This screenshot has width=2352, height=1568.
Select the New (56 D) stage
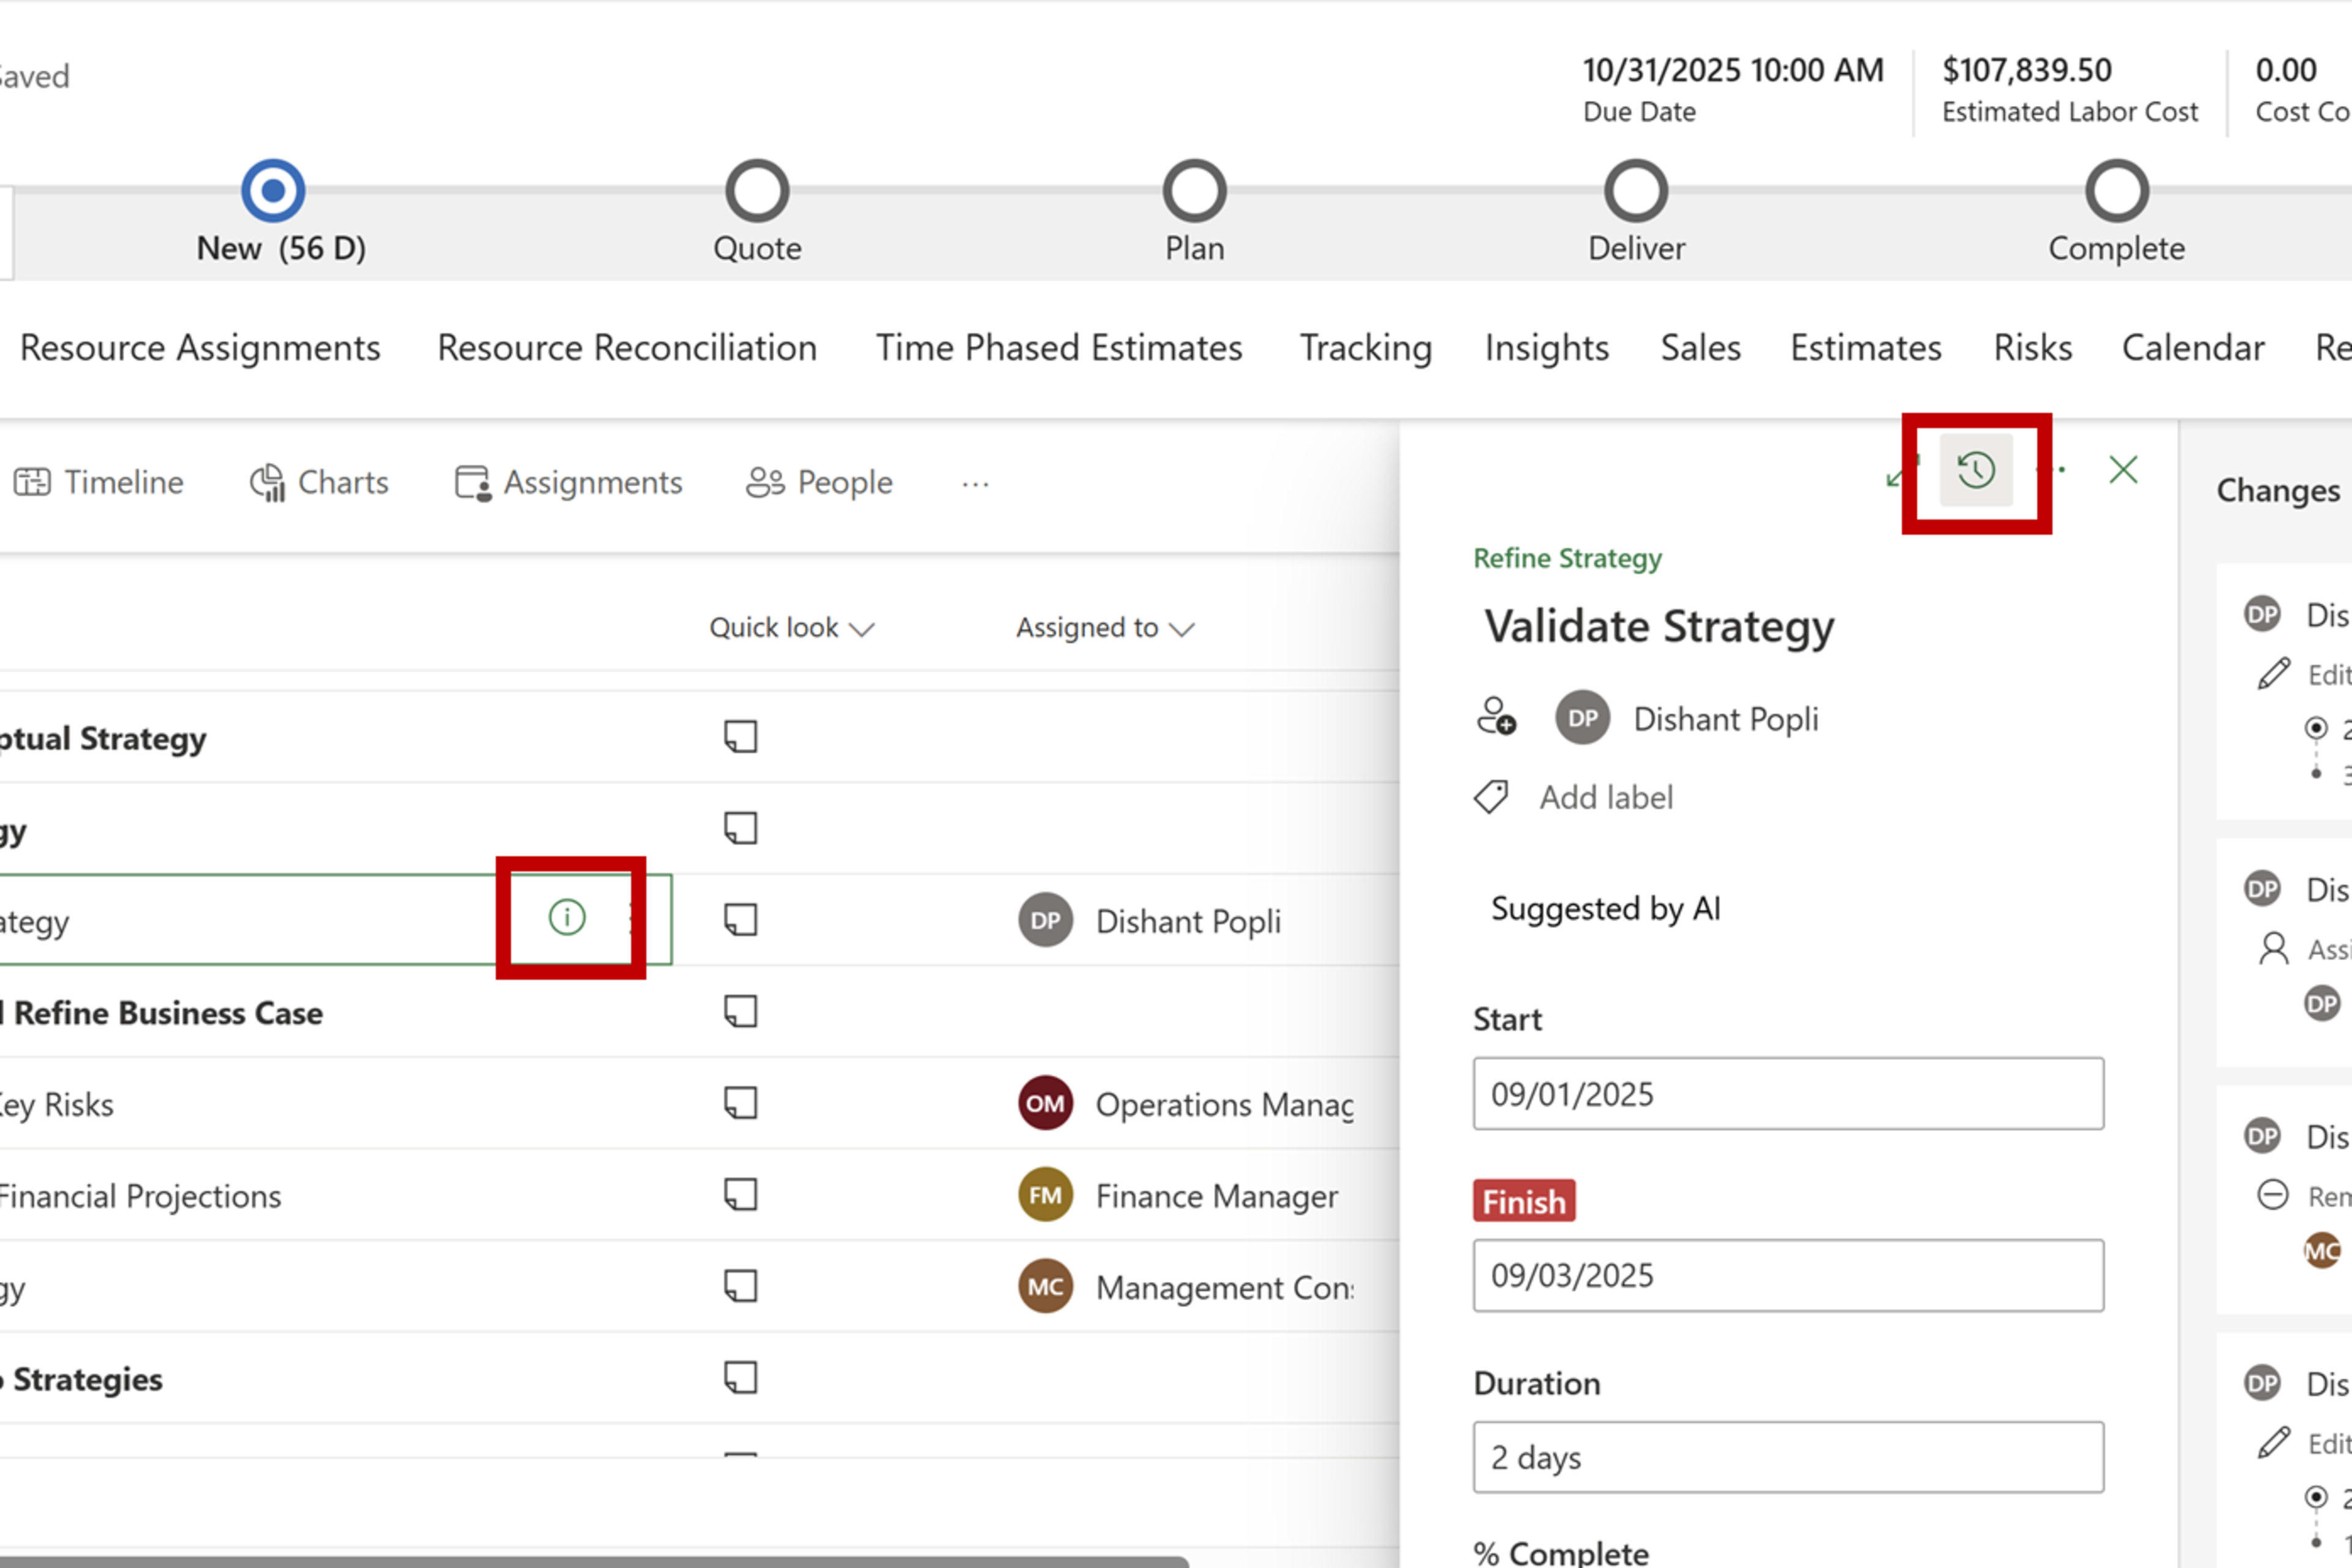273,190
